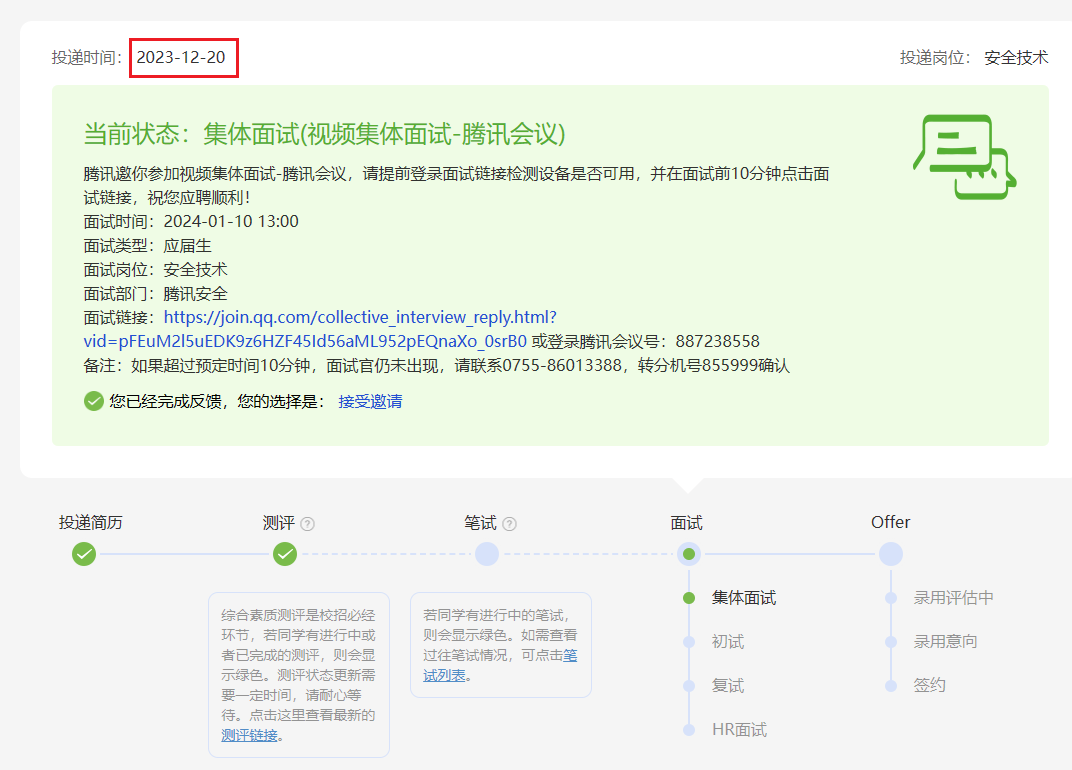The image size is (1072, 770).
Task: Click the dot beside 录用意向
Action: [891, 641]
